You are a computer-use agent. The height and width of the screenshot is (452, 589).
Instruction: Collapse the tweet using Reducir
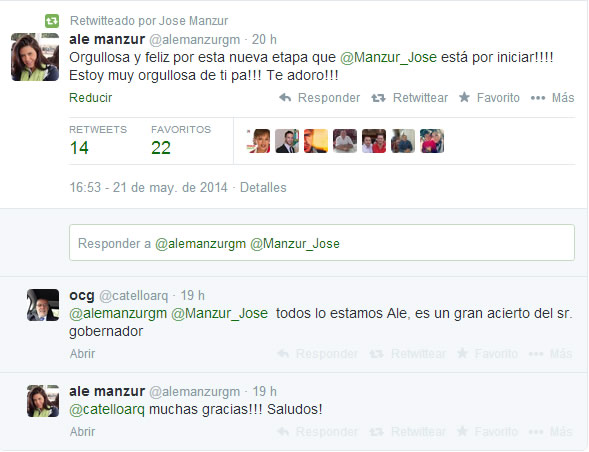point(91,98)
